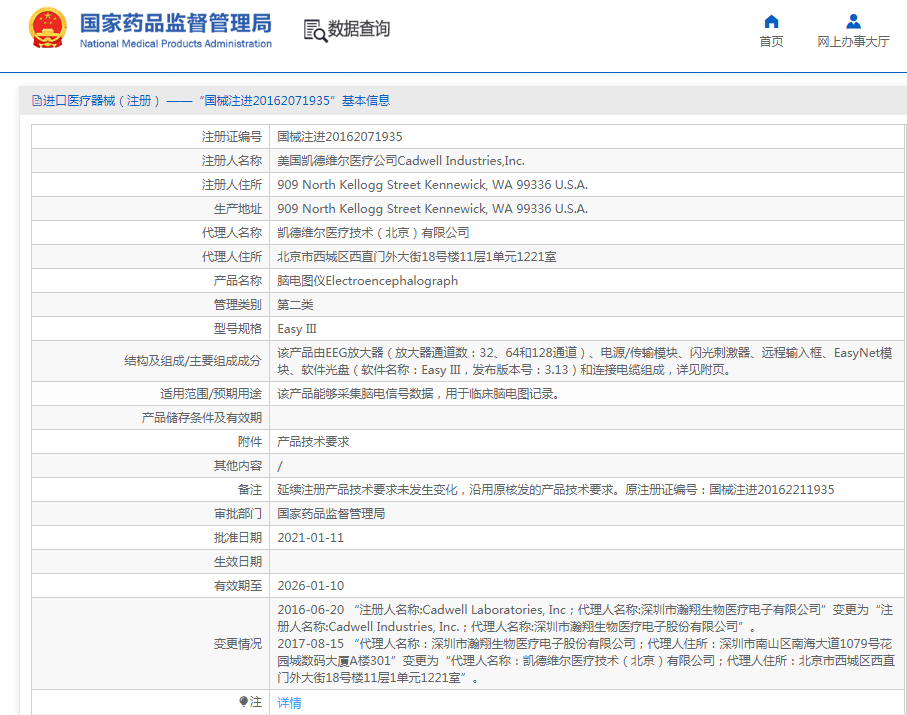Click the approval date 2021-01-11

tap(310, 538)
